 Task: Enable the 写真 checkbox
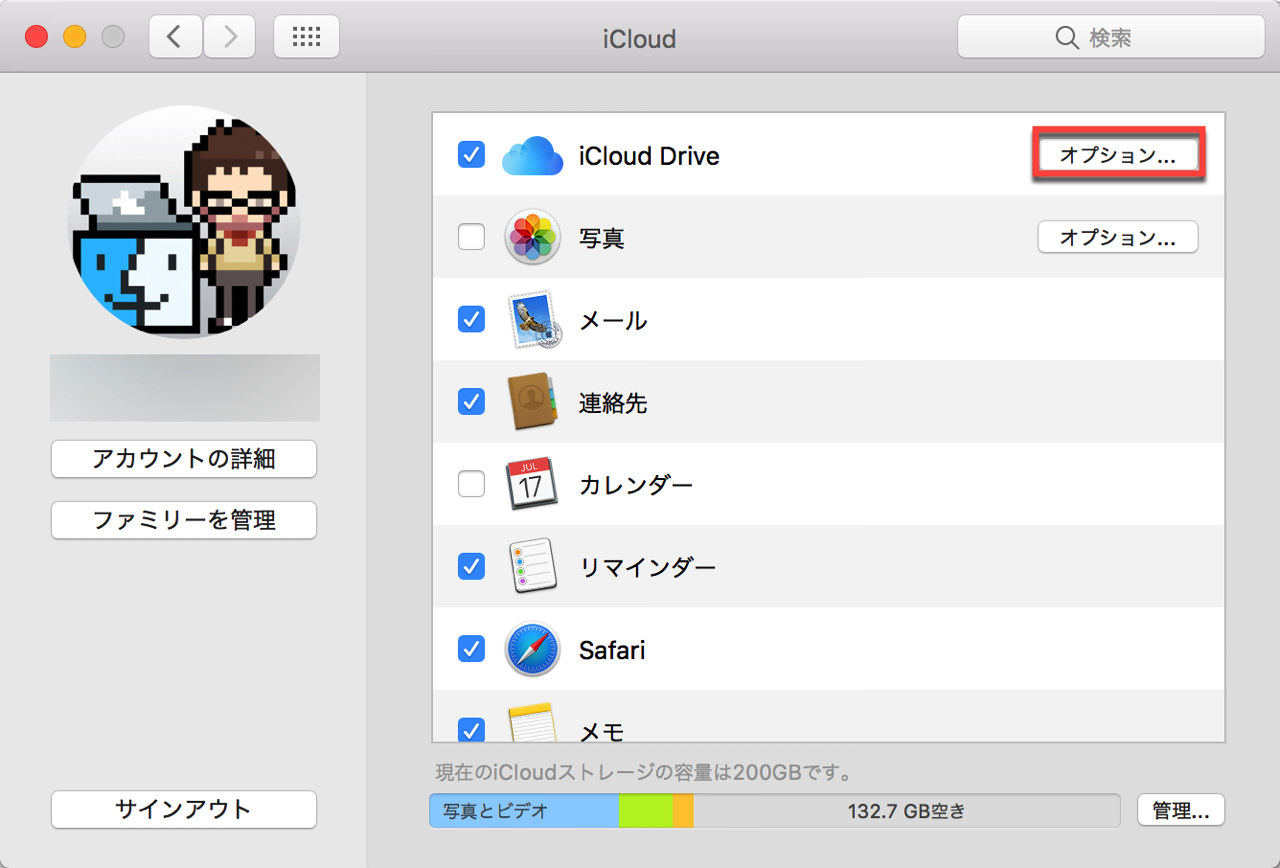471,237
